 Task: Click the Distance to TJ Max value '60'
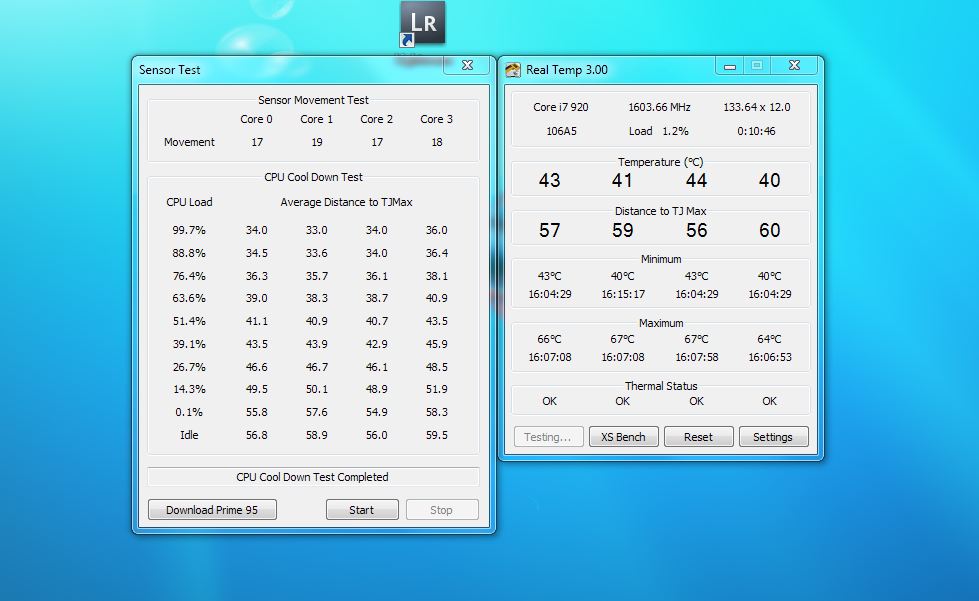769,230
